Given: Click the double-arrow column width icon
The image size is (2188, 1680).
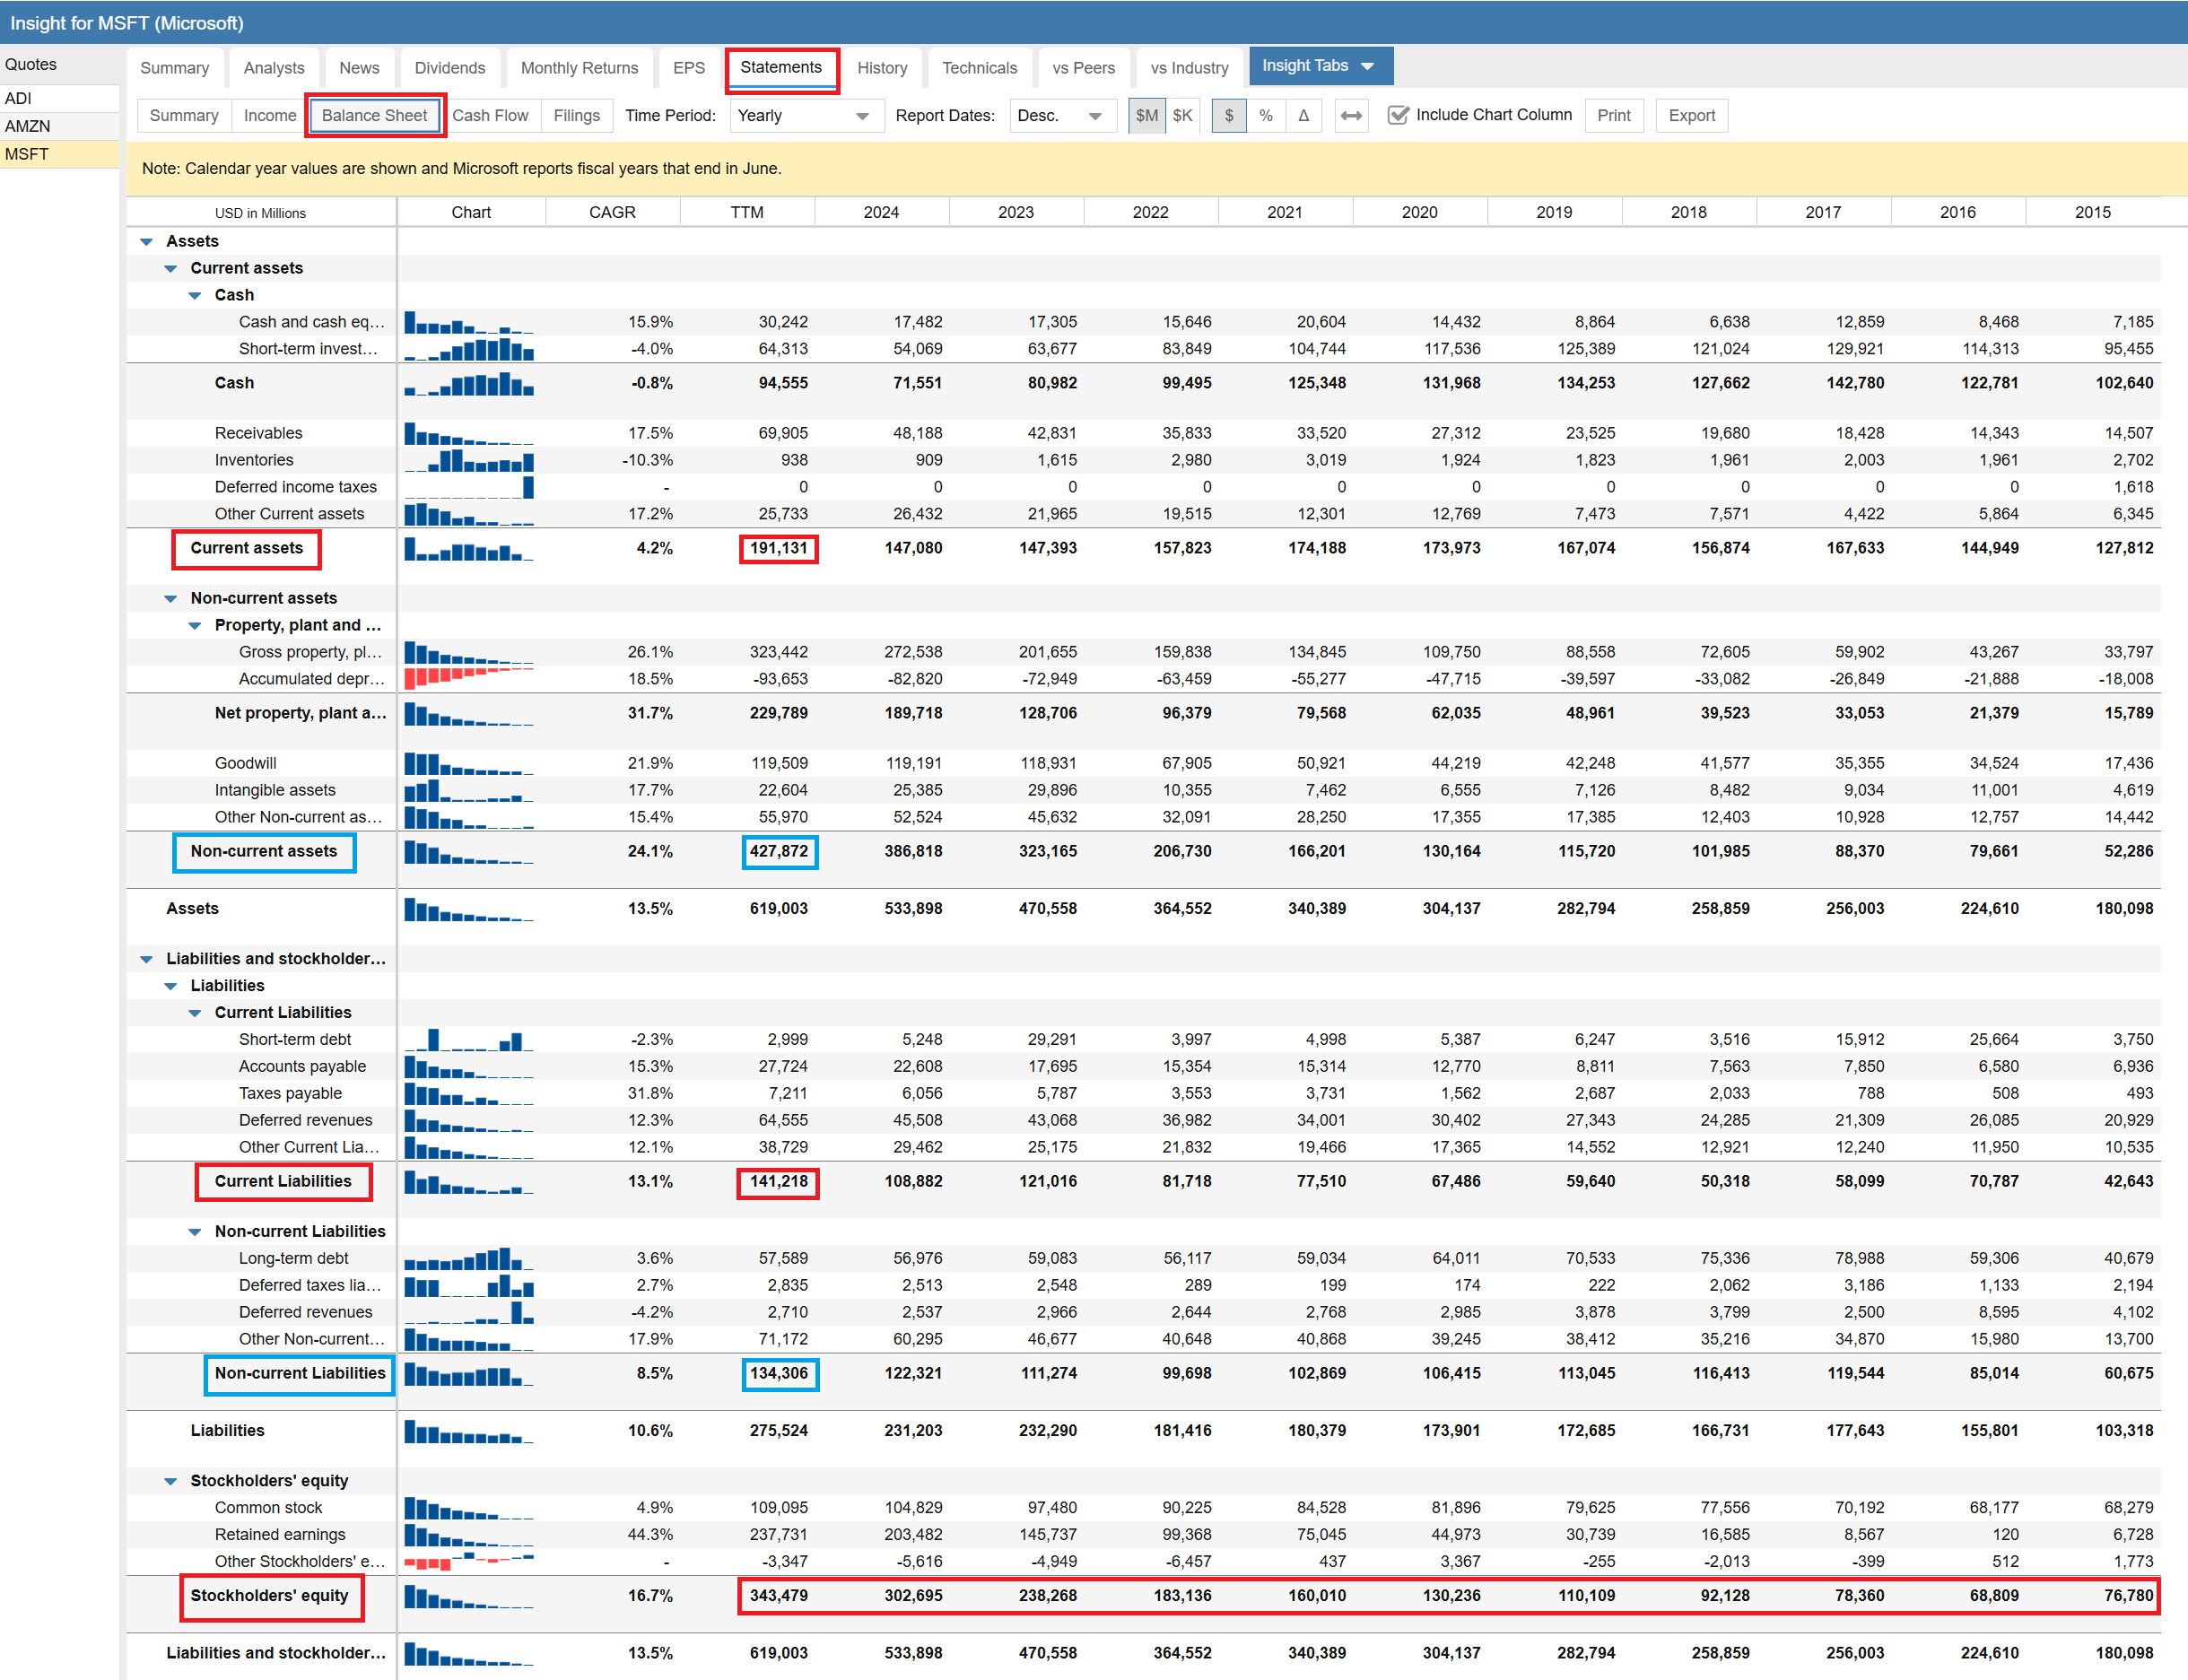Looking at the screenshot, I should tap(1351, 116).
